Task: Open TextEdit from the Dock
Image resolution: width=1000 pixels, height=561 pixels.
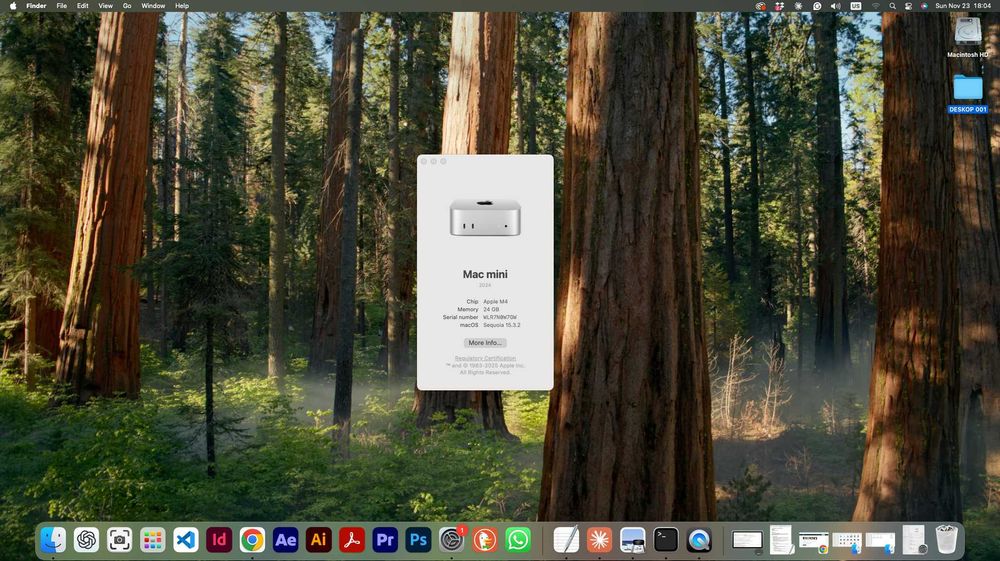Action: point(566,540)
